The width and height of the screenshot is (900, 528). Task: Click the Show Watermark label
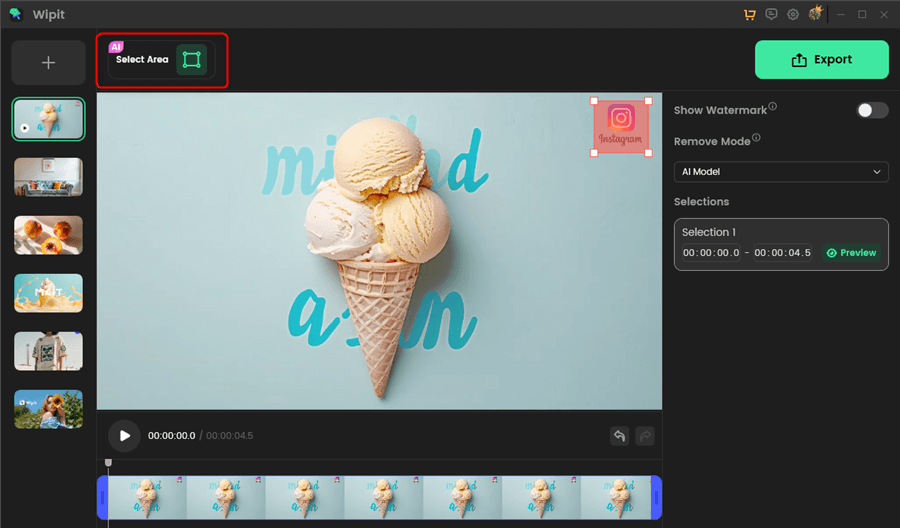tap(720, 110)
